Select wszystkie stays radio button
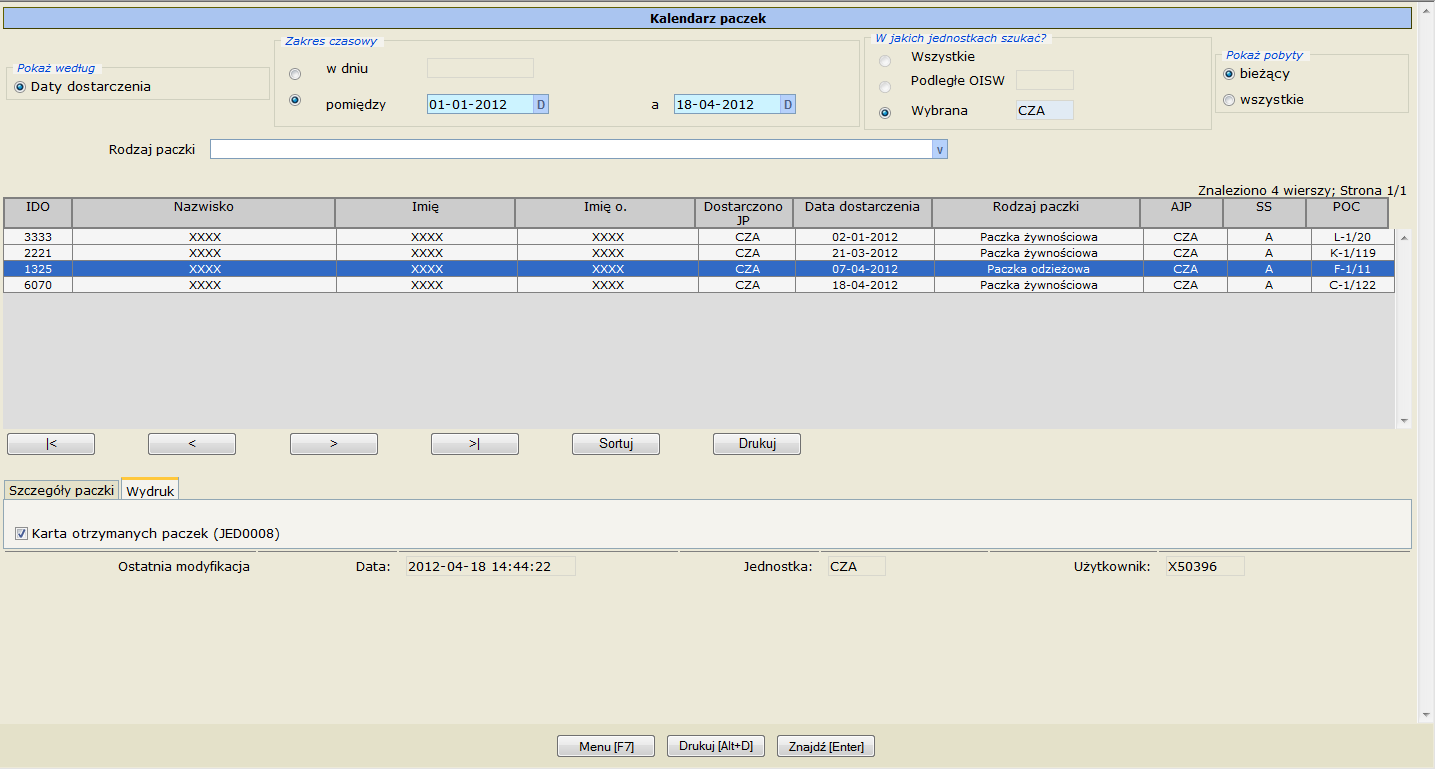1436x769 pixels. (x=1229, y=100)
